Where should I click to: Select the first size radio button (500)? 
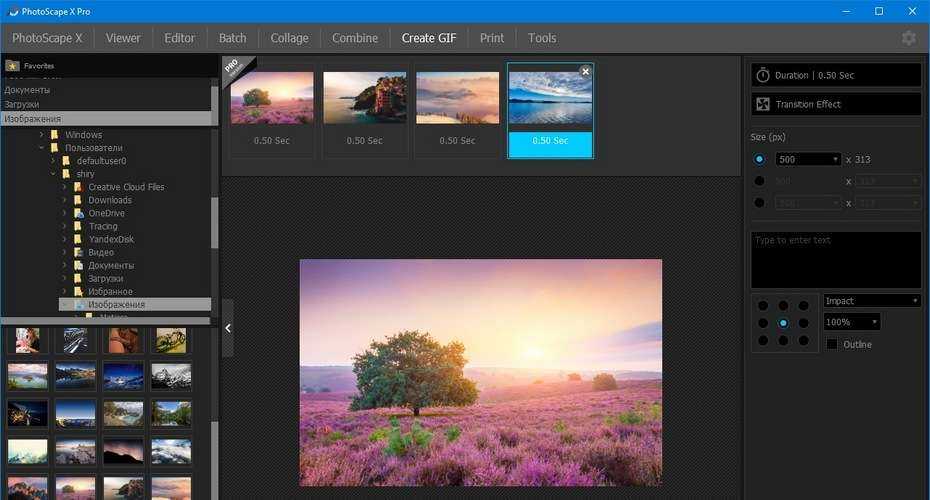pos(759,159)
